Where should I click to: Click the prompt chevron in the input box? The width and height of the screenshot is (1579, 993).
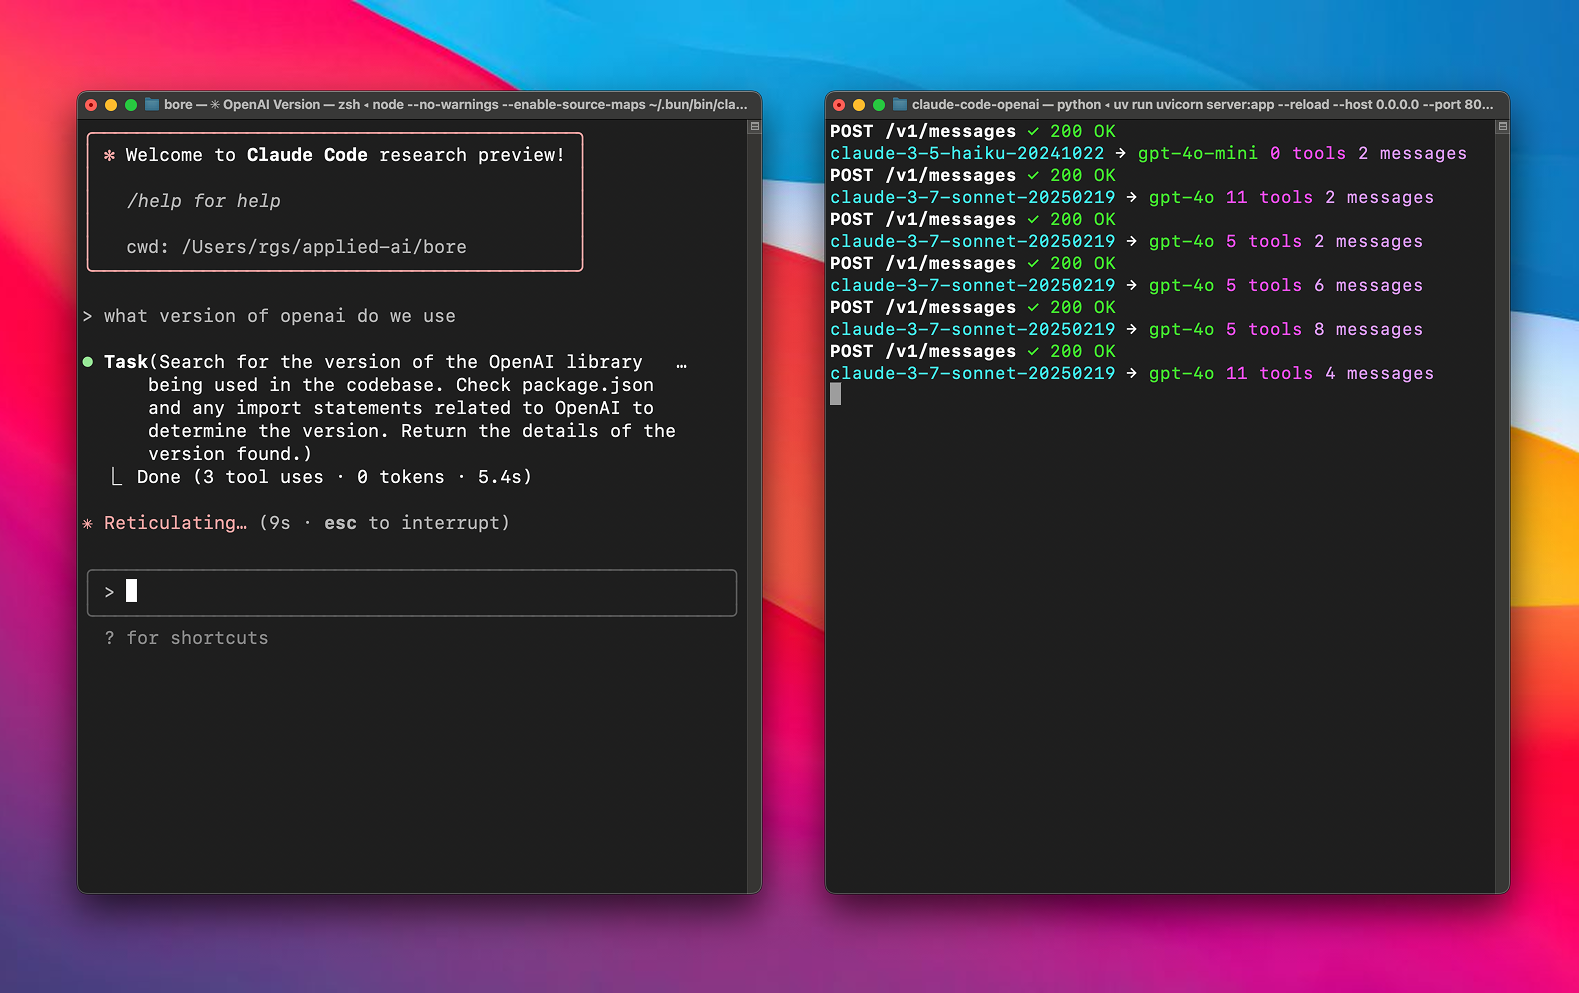tap(109, 592)
